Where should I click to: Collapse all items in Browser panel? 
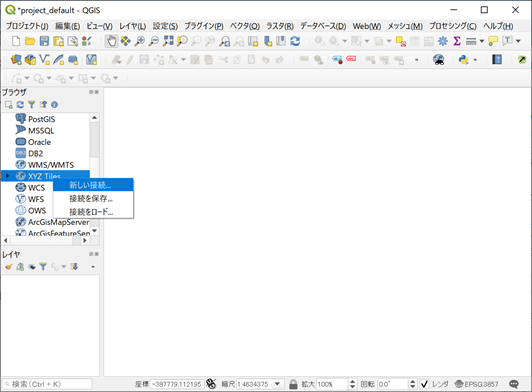(x=43, y=105)
